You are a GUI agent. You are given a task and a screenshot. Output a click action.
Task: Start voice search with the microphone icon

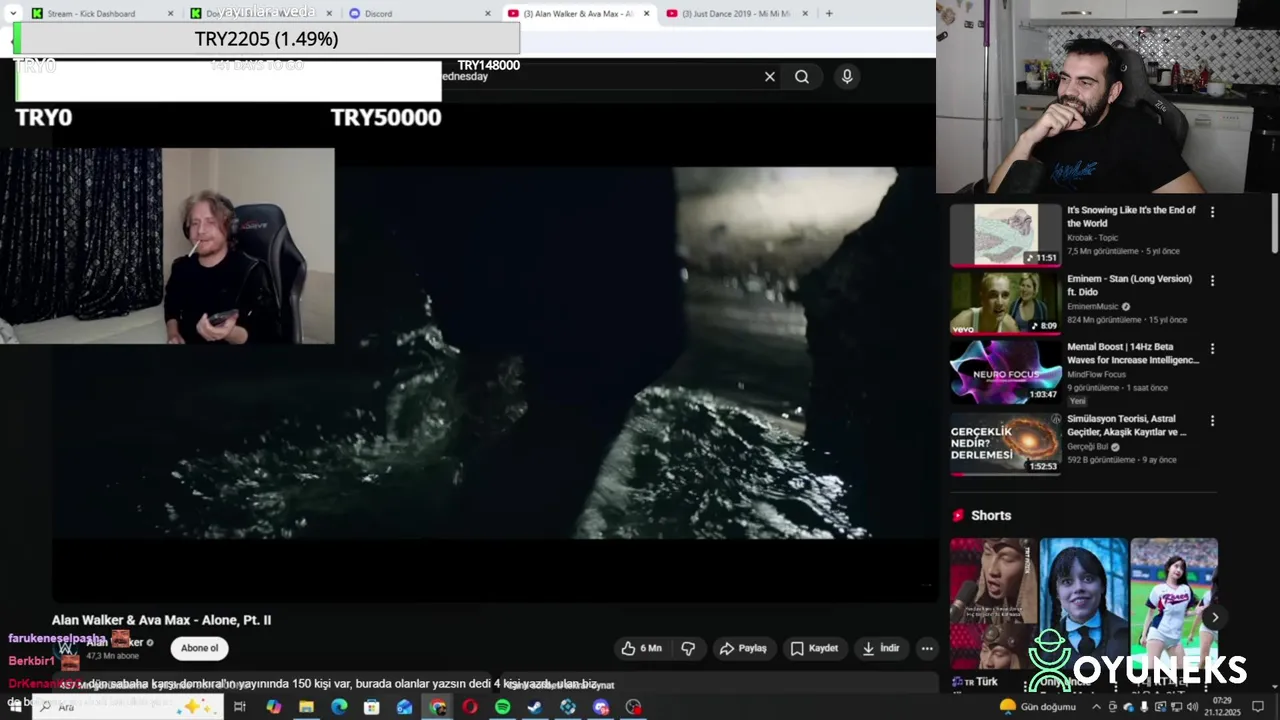pyautogui.click(x=847, y=77)
